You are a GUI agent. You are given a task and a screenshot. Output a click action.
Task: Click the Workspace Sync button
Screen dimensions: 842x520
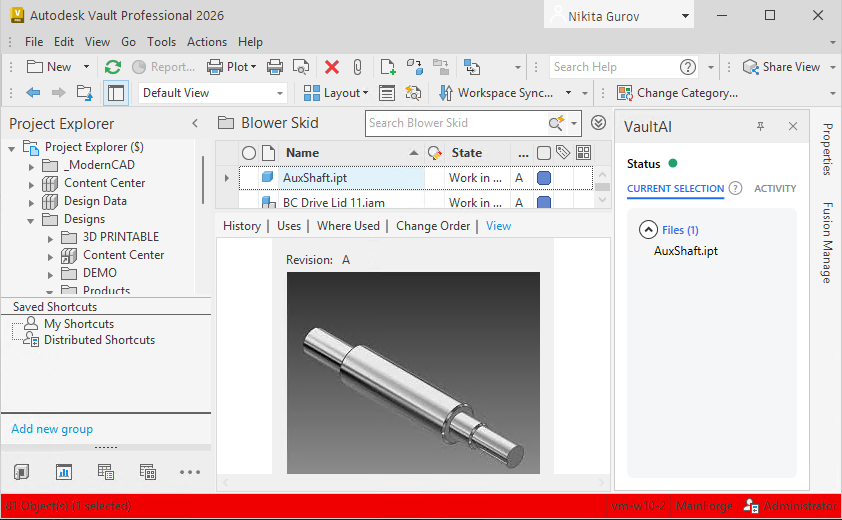click(496, 92)
